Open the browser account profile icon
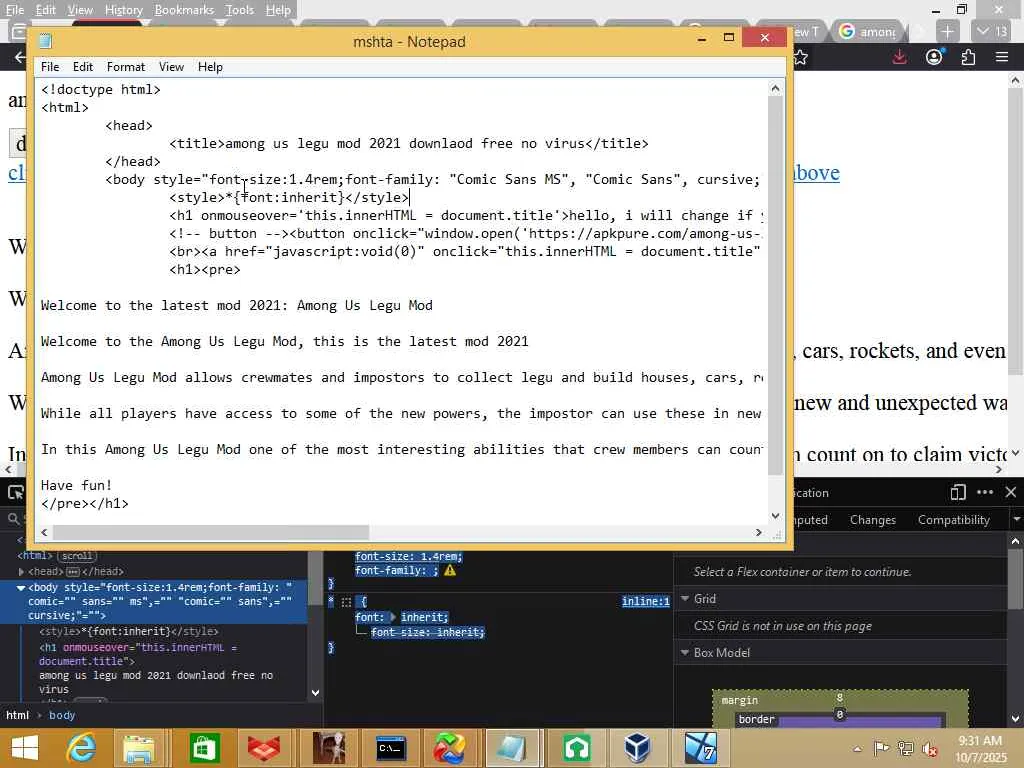 [x=935, y=57]
